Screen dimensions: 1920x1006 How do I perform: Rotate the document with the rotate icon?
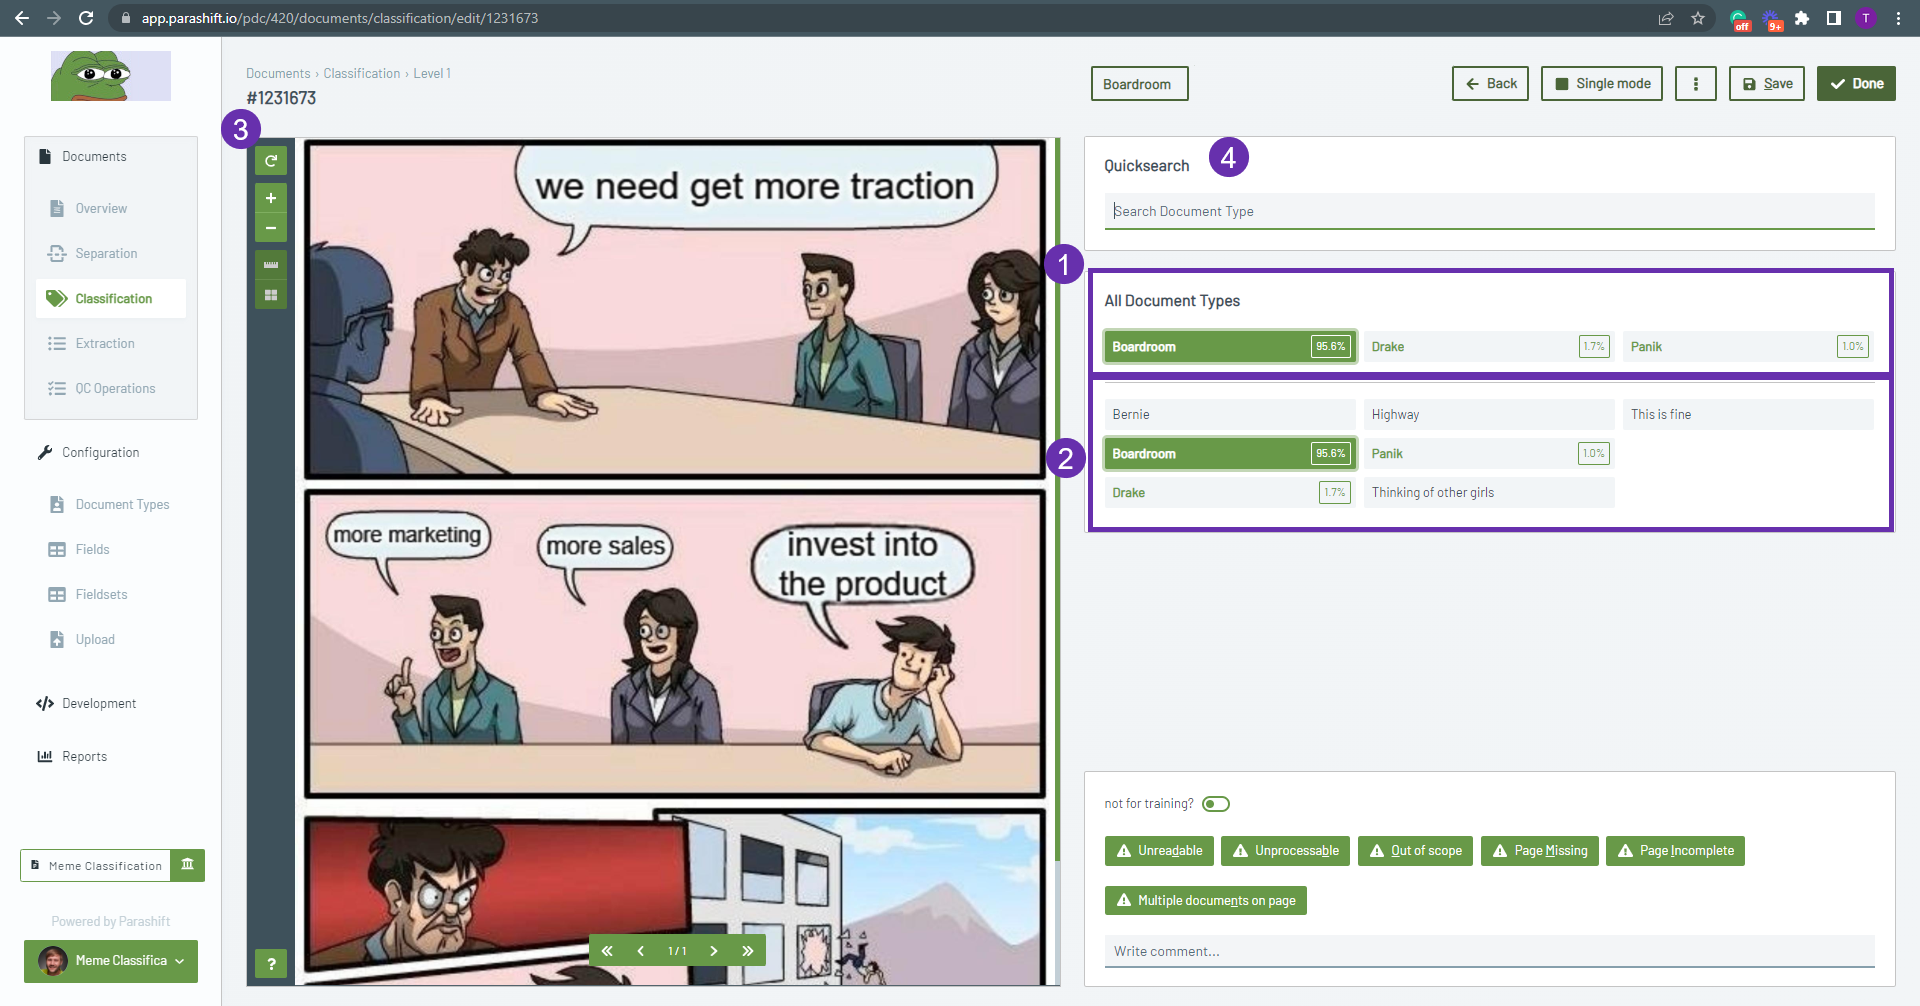tap(271, 160)
